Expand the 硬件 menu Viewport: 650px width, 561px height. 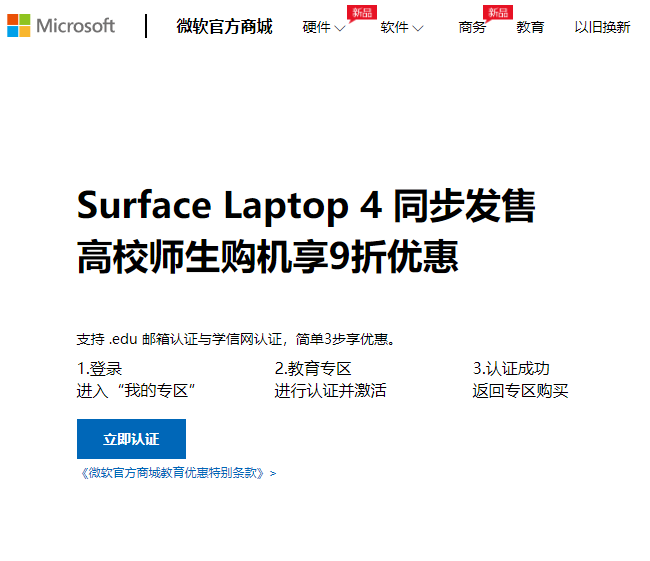(x=324, y=27)
